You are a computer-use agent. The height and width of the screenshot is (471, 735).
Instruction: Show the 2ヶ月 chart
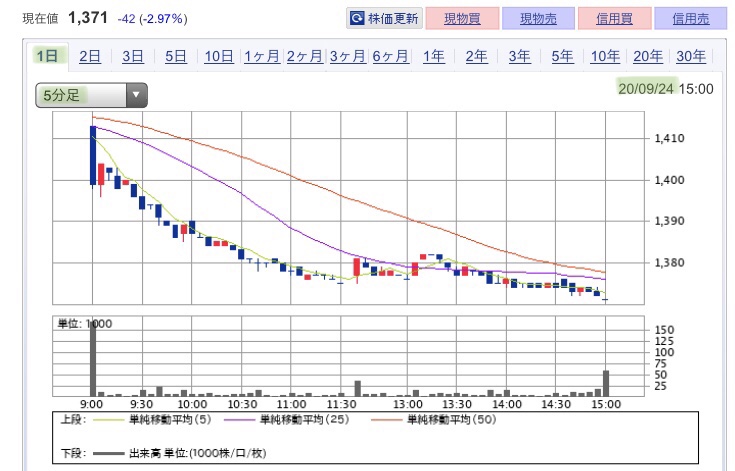click(305, 56)
